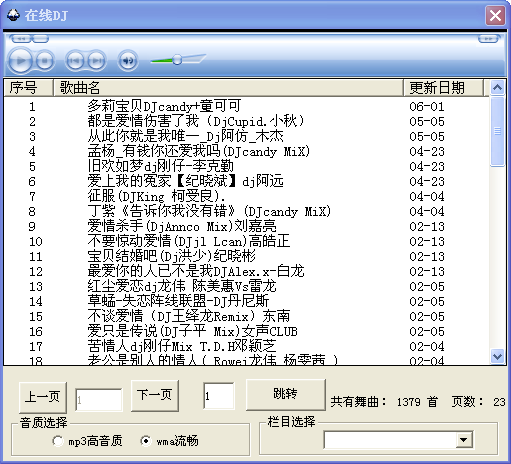Select the mp3高音质 radio option
The height and width of the screenshot is (464, 511).
click(58, 441)
